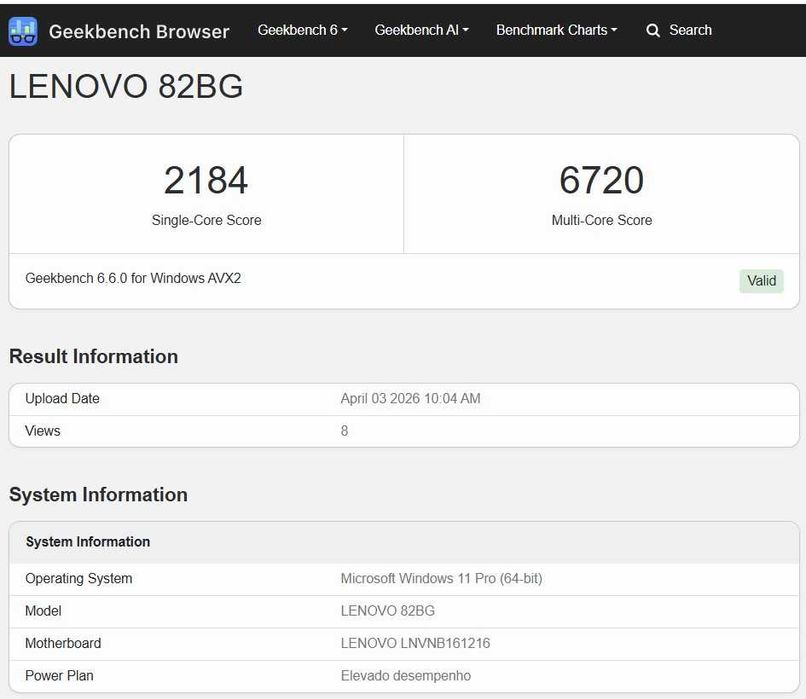
Task: Click the Microsoft Windows 11 Pro value
Action: (x=441, y=578)
